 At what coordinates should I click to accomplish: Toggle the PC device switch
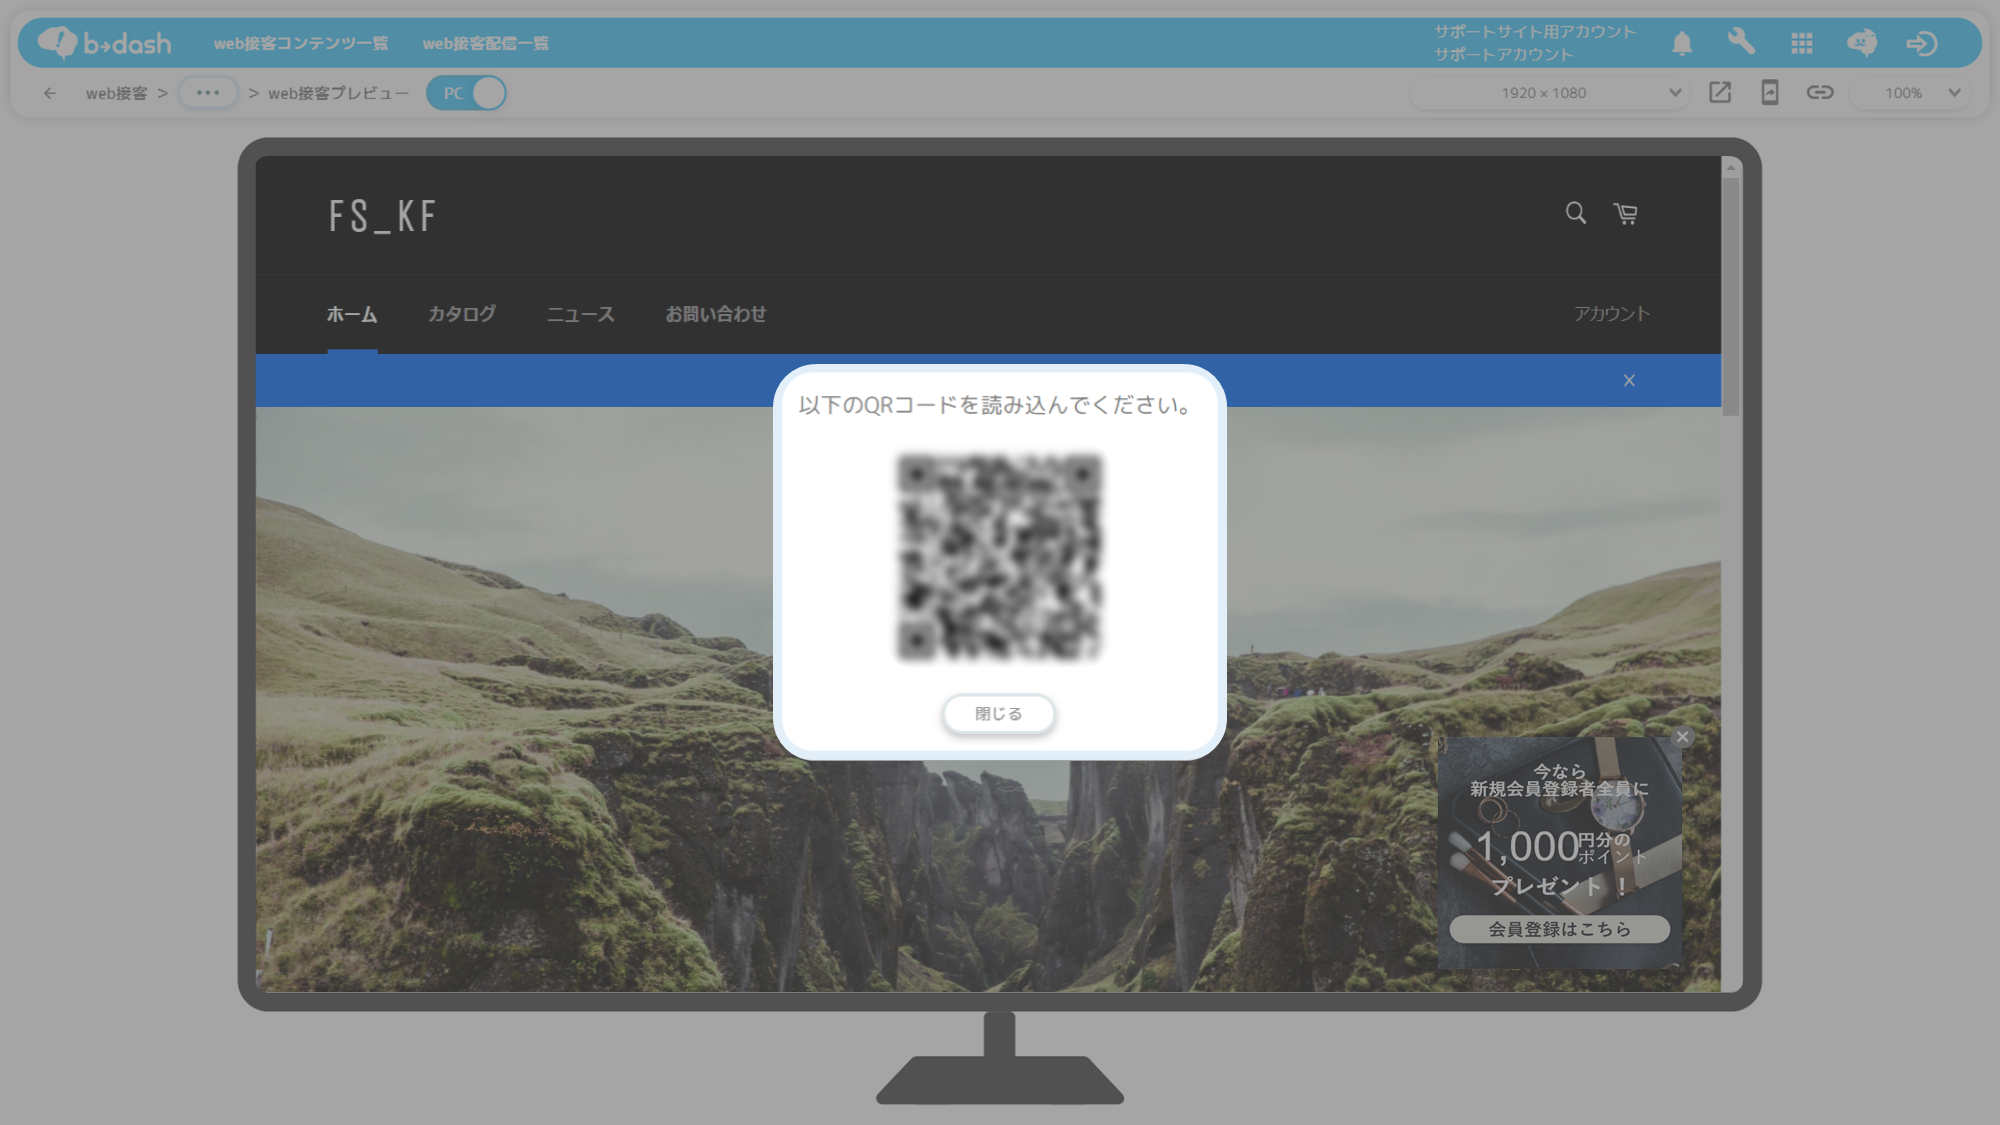pyautogui.click(x=466, y=93)
